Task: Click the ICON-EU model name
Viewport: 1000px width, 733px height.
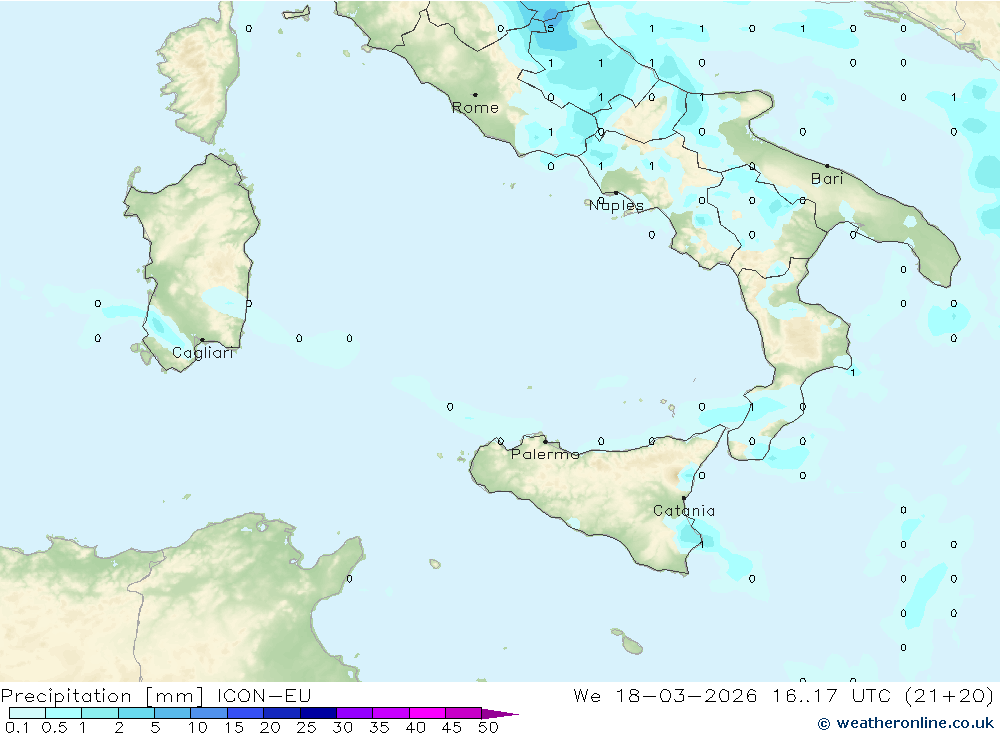Action: (264, 695)
